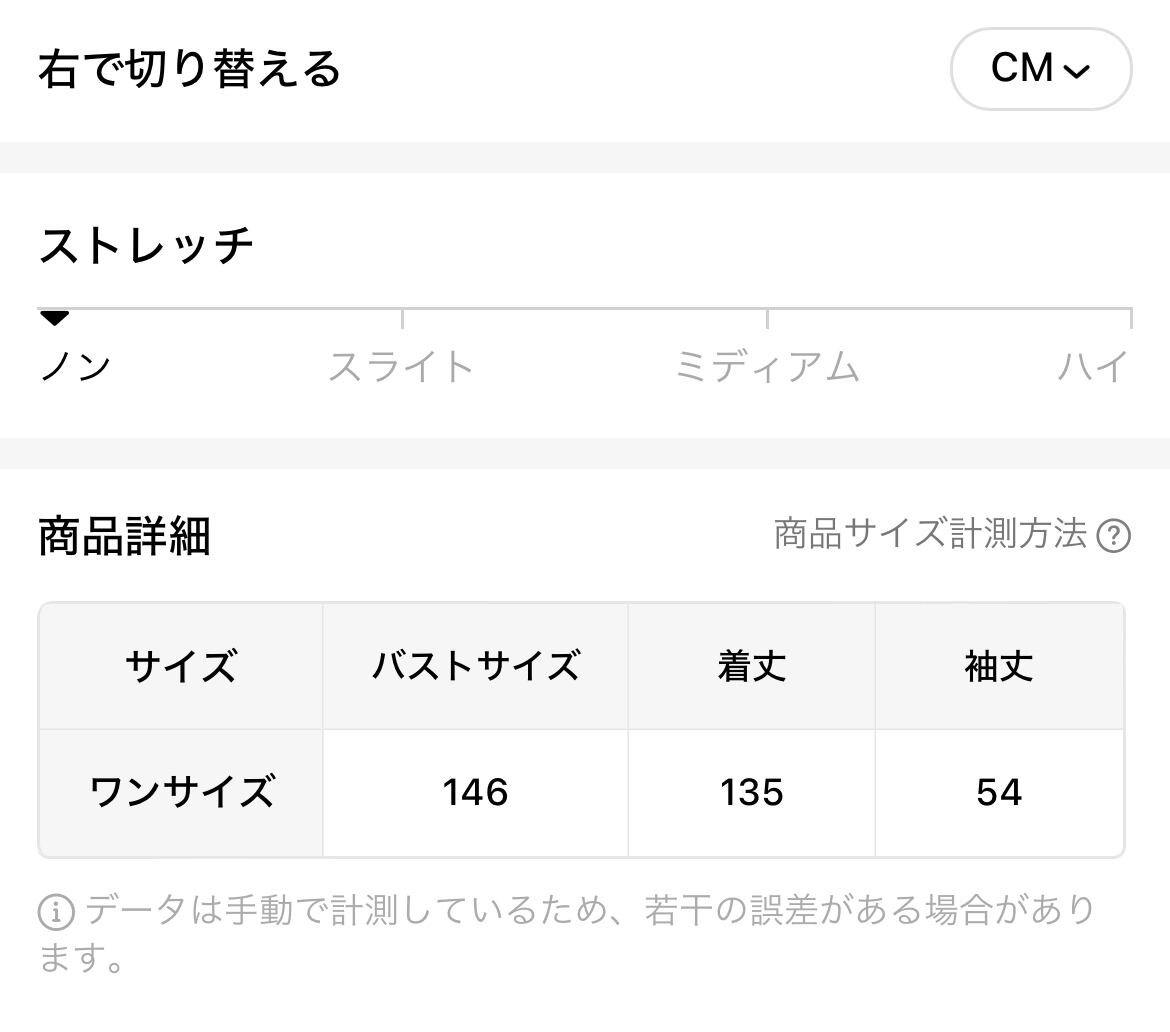Click the question mark help icon
Image resolution: width=1170 pixels, height=1032 pixels.
(1113, 536)
